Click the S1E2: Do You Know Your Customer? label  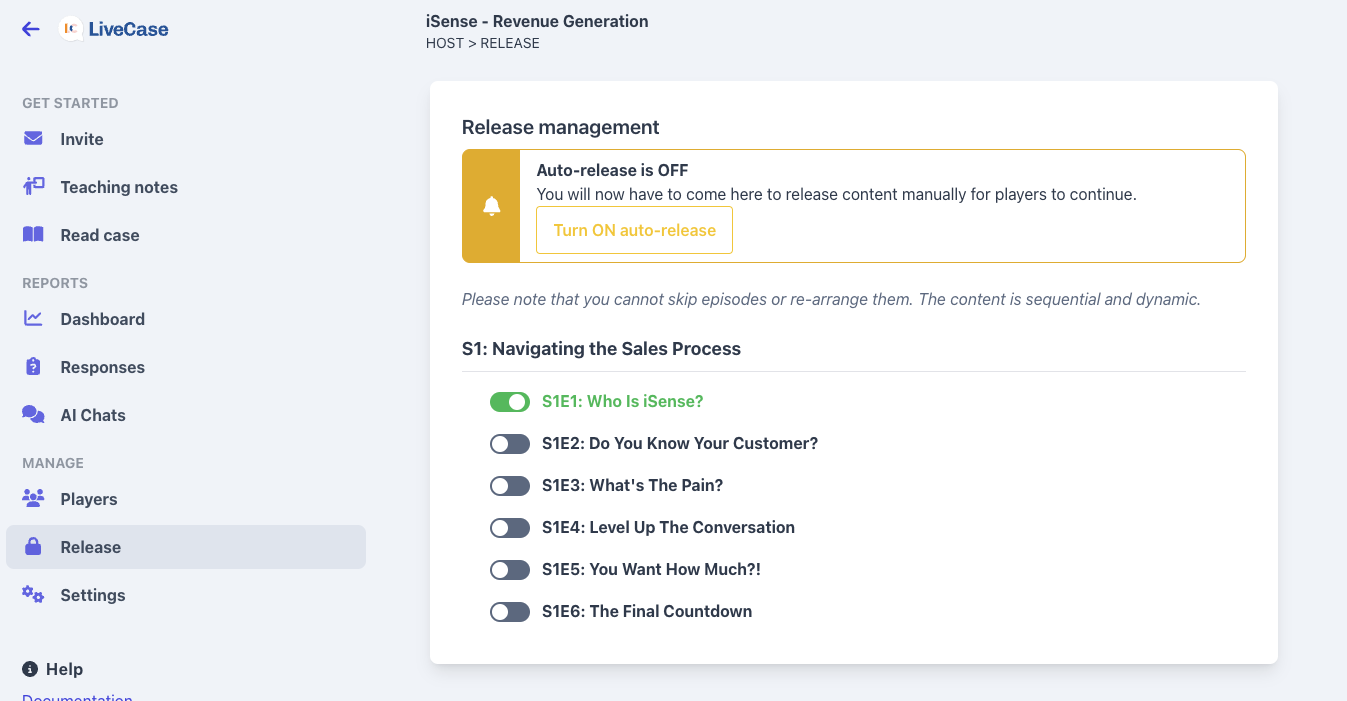click(x=680, y=443)
